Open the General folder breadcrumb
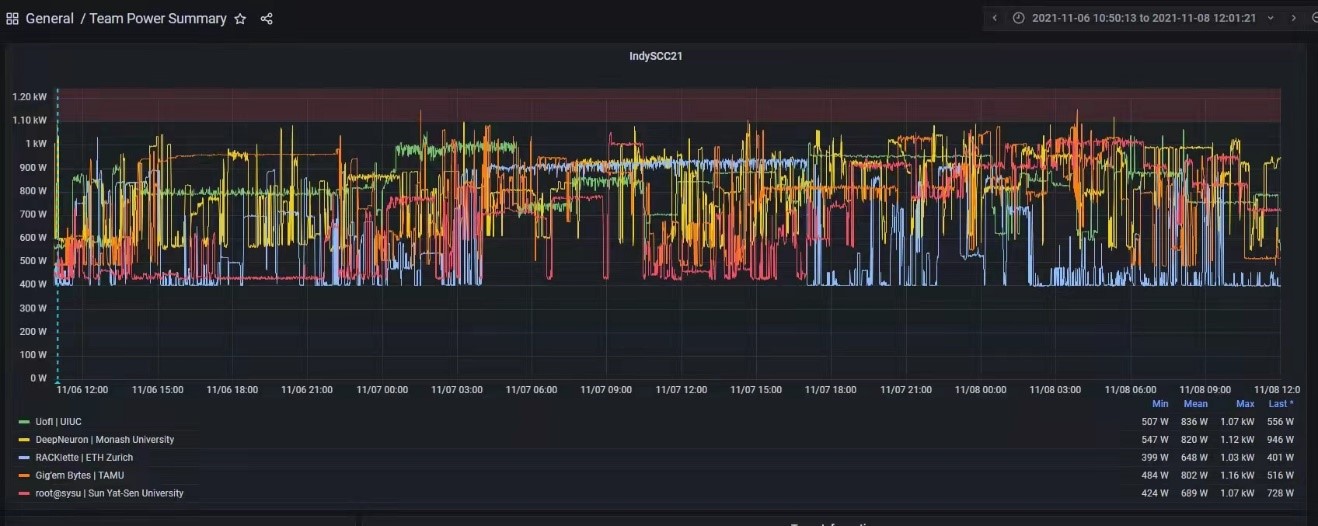 pyautogui.click(x=49, y=18)
